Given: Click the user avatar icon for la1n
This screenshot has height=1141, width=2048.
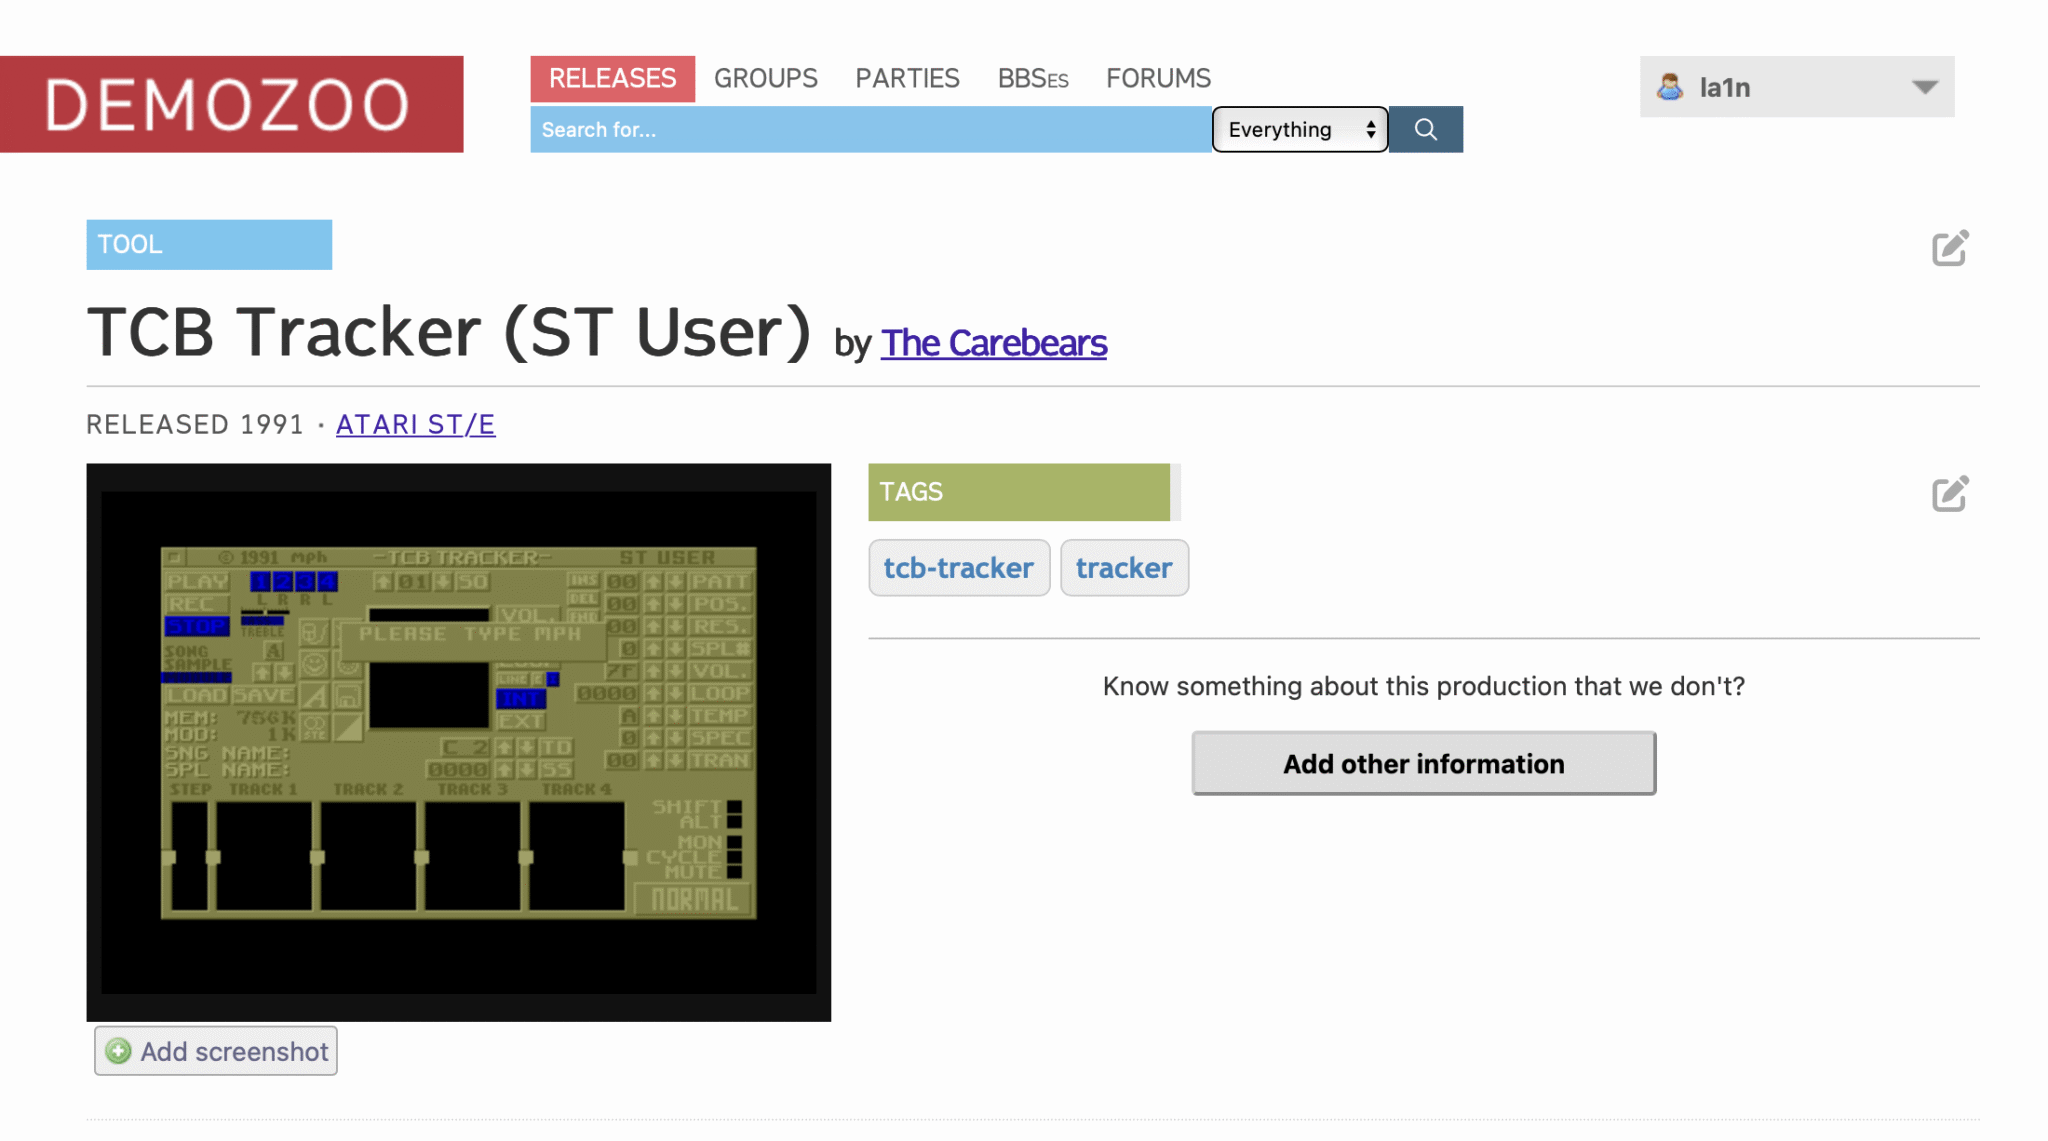Looking at the screenshot, I should 1669,87.
